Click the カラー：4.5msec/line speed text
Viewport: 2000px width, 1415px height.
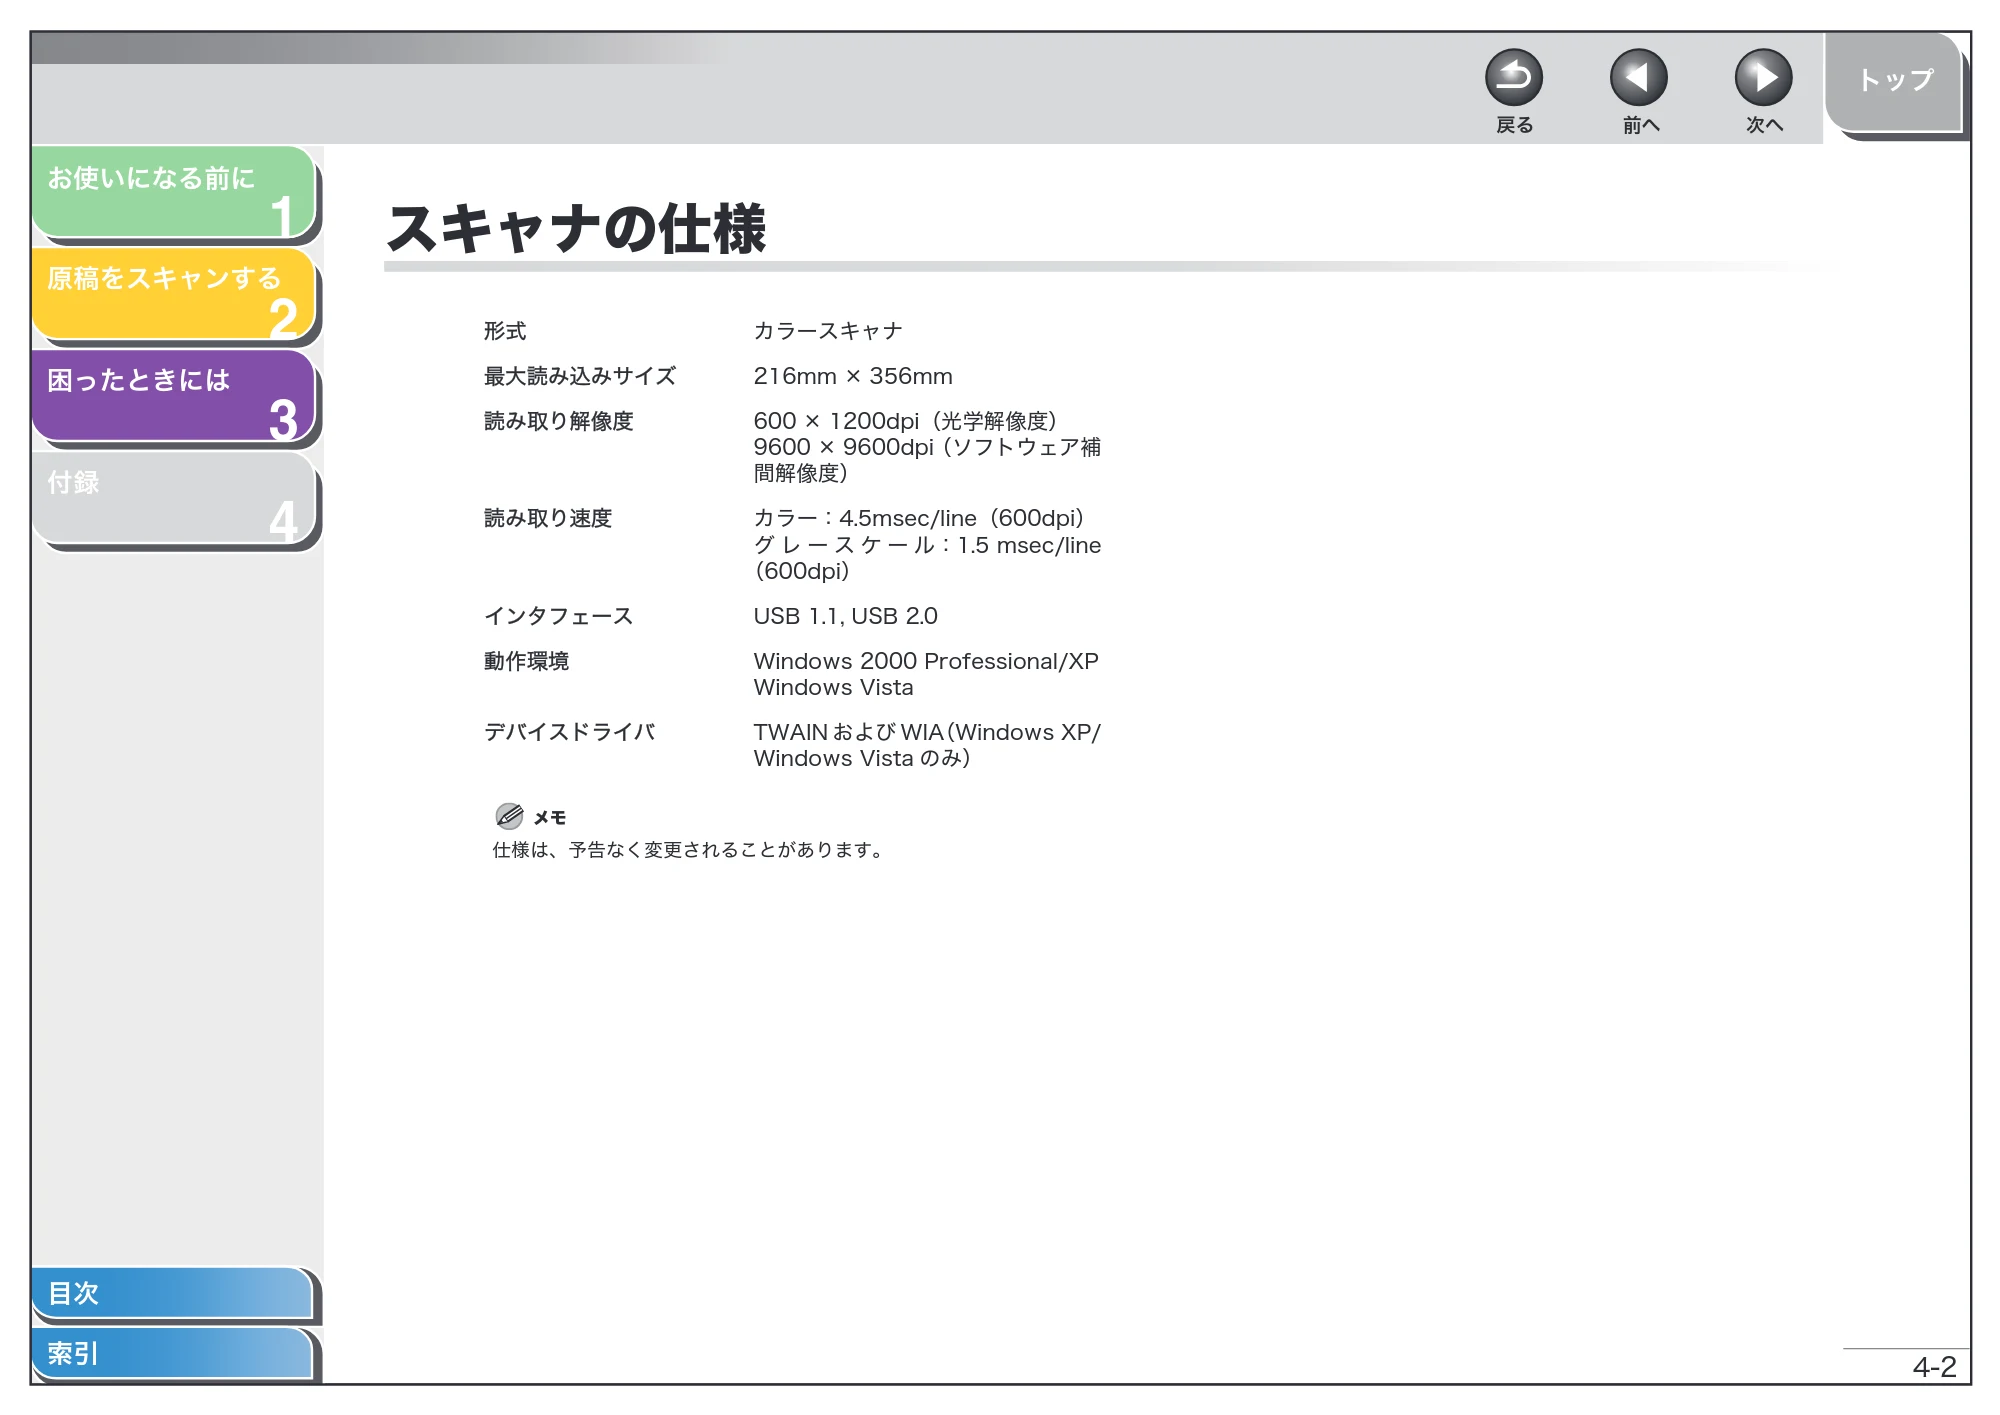[919, 518]
